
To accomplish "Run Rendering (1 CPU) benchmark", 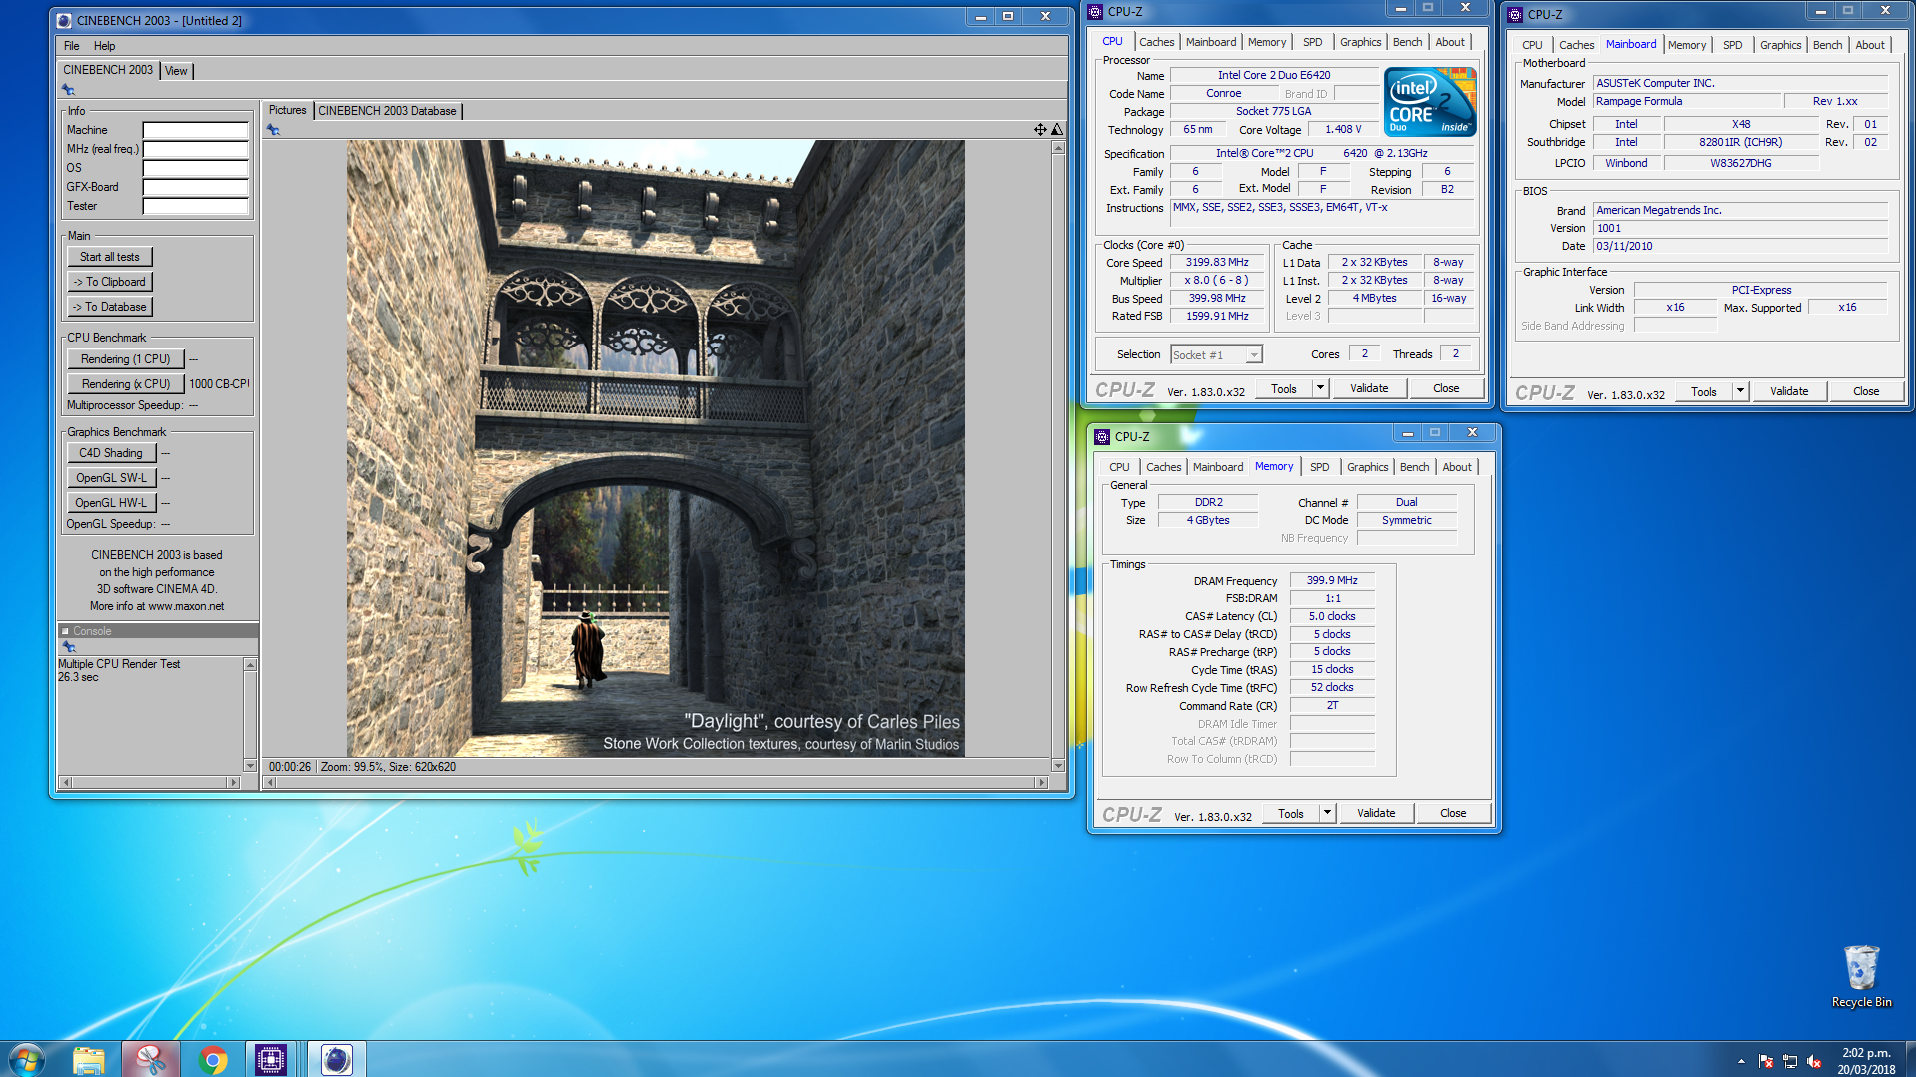I will click(126, 359).
